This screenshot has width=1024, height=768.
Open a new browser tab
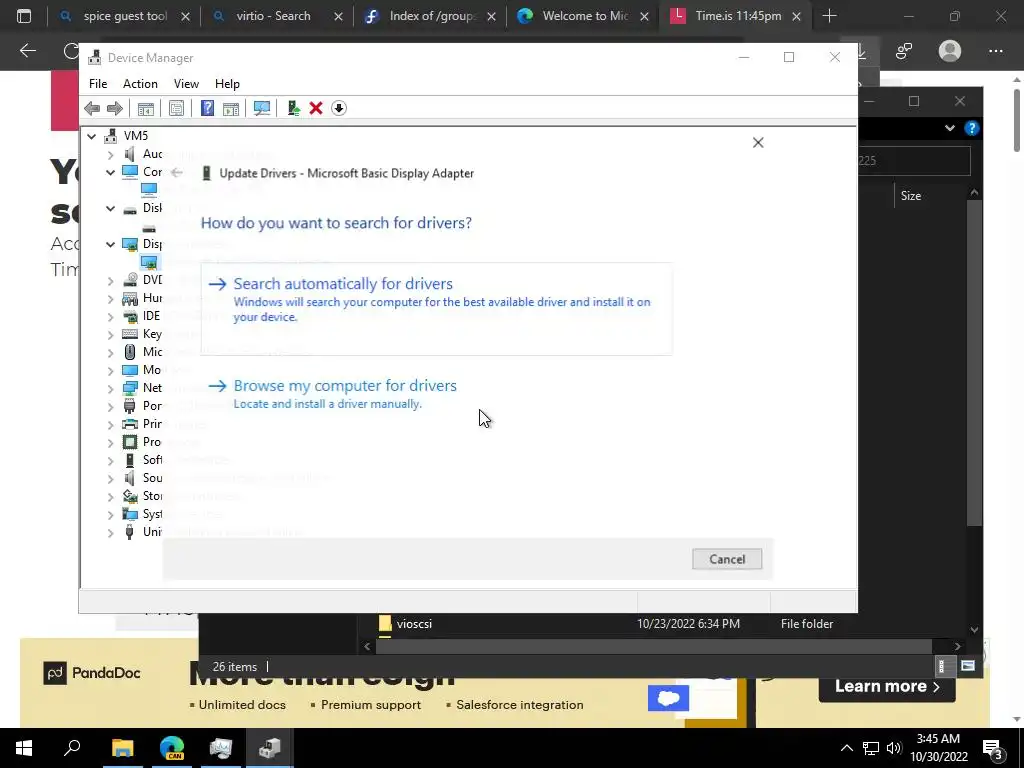829,16
